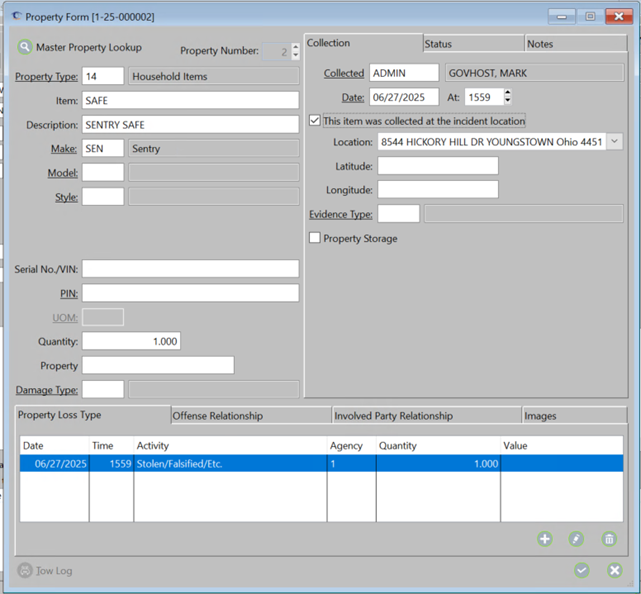Click the Property Type lookup label

(46, 76)
